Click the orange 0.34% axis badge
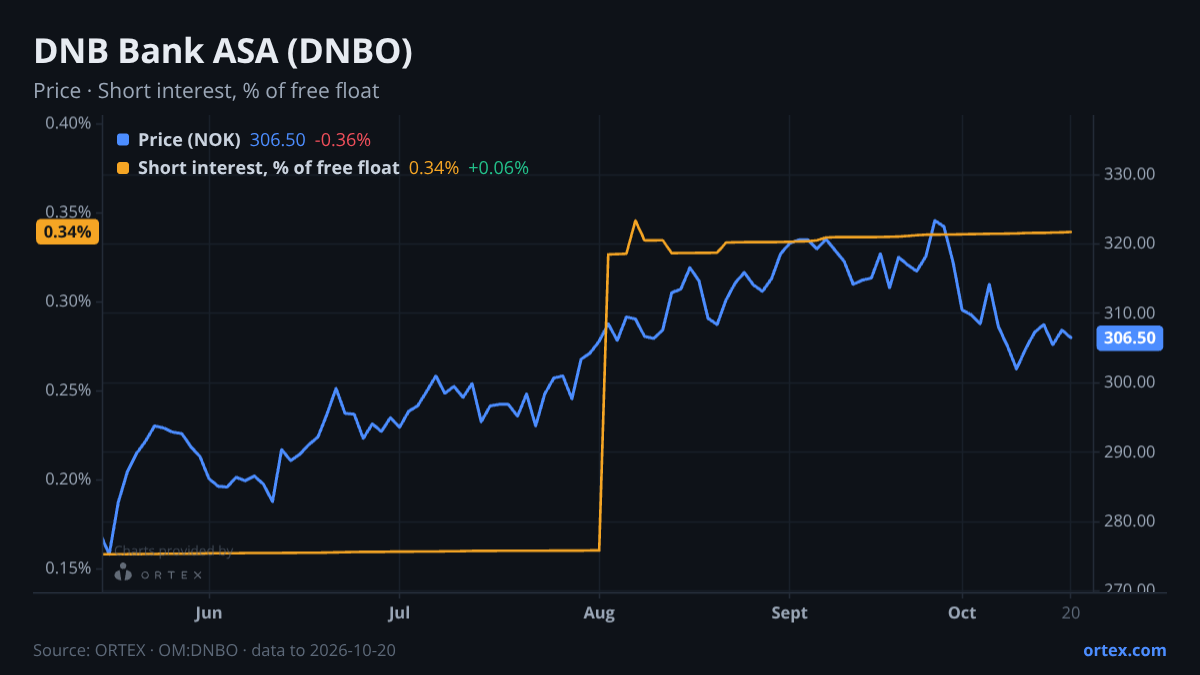This screenshot has width=1200, height=675. tap(68, 232)
